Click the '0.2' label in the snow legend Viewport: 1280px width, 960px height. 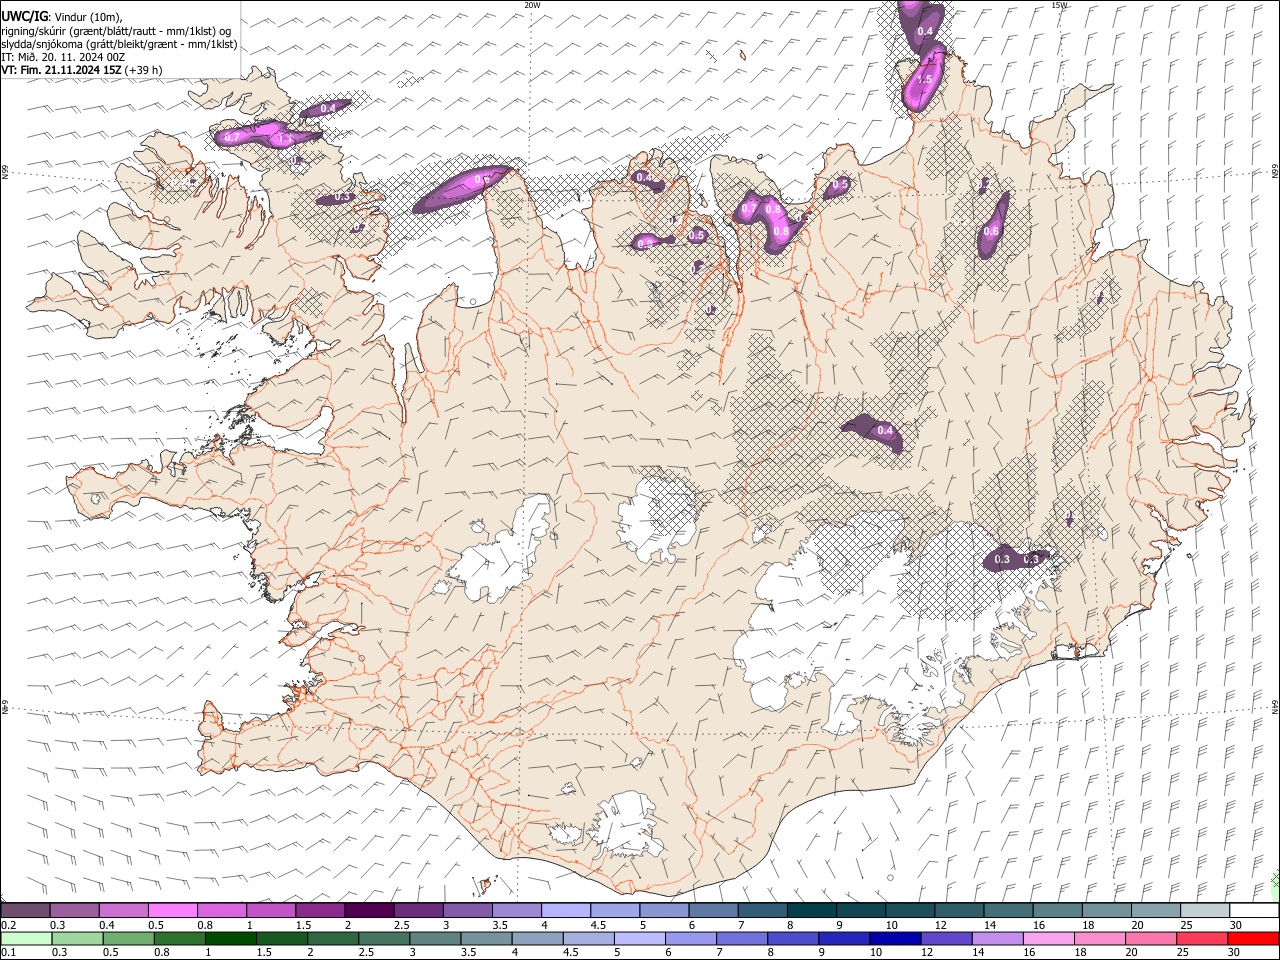pos(9,925)
